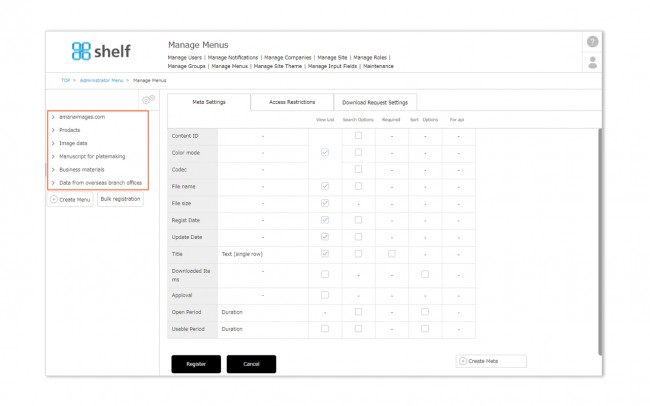The height and width of the screenshot is (406, 650).
Task: Toggle View List checkbox for Usable Period
Action: (325, 328)
